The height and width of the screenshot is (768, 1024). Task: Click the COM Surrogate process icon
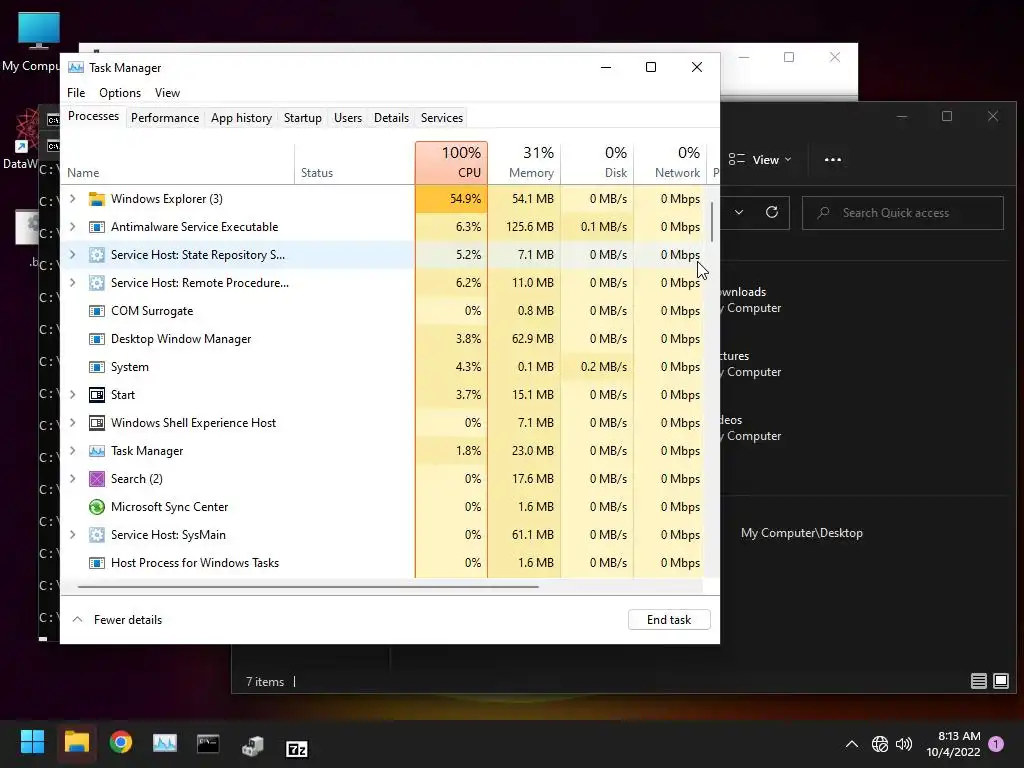coord(97,312)
